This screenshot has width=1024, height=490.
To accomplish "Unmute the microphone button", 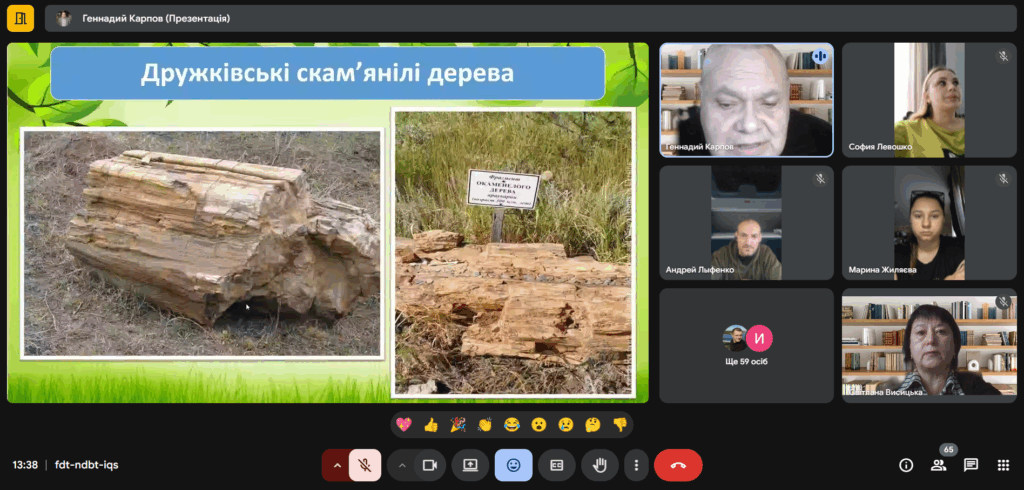I will pos(366,465).
